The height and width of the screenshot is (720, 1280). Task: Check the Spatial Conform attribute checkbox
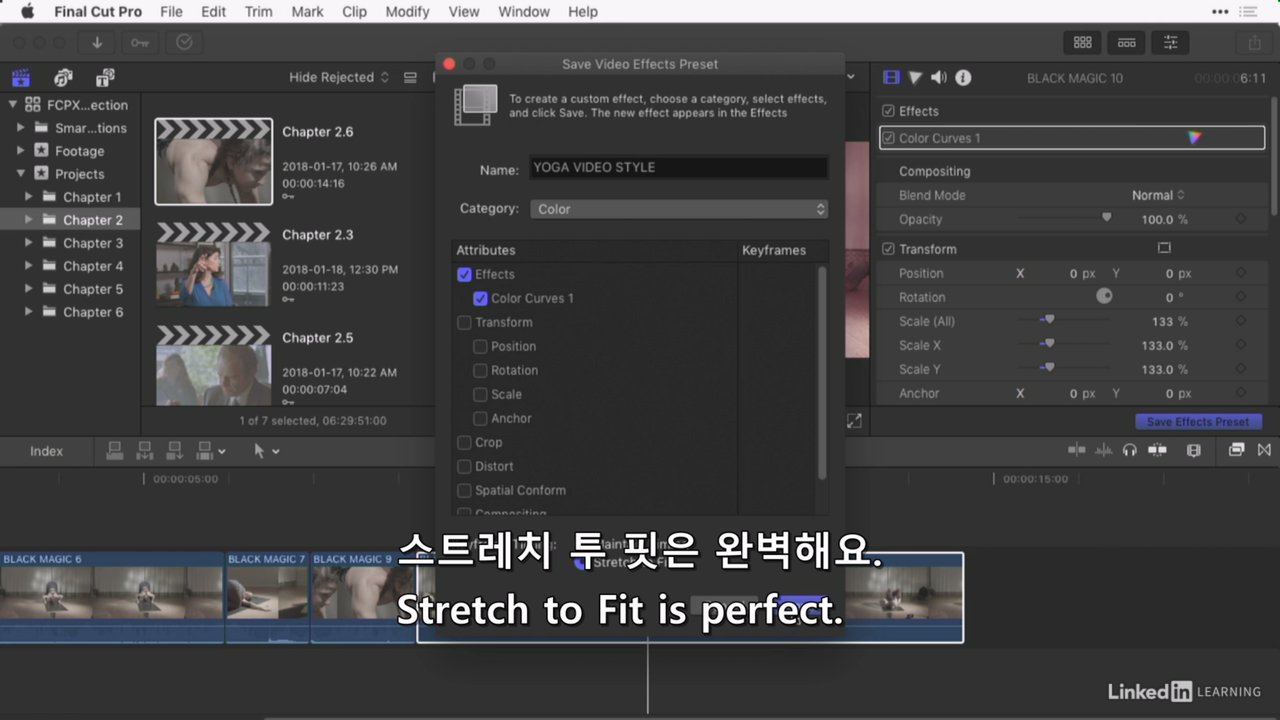pyautogui.click(x=464, y=490)
